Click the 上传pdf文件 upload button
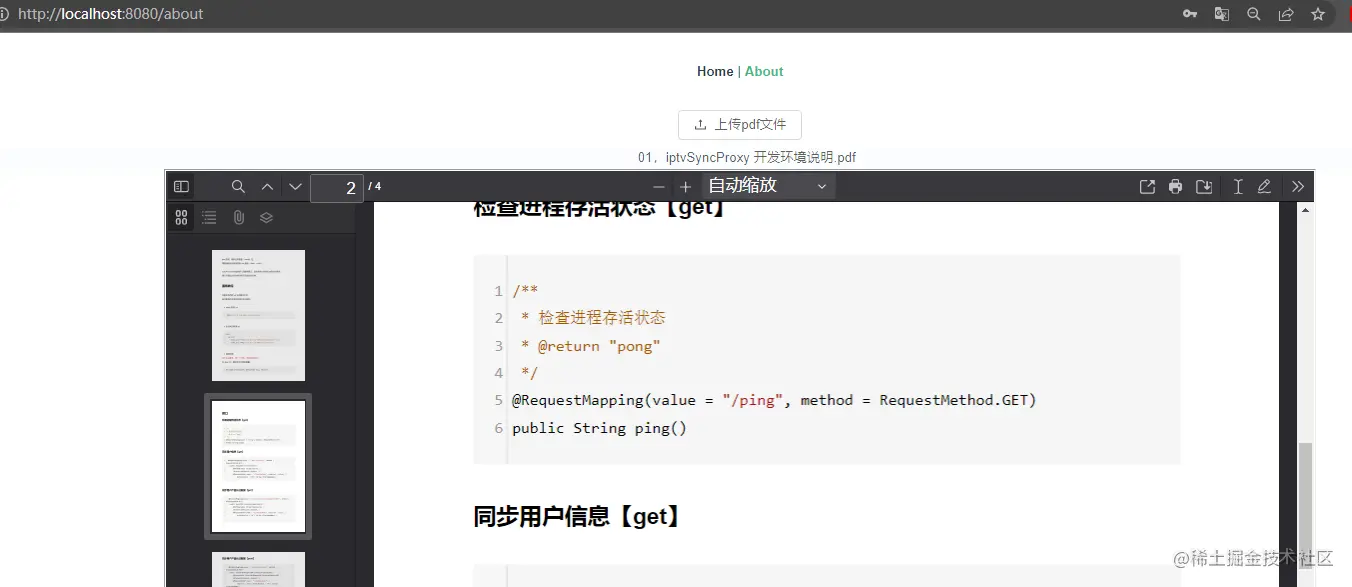This screenshot has height=587, width=1352. click(740, 124)
